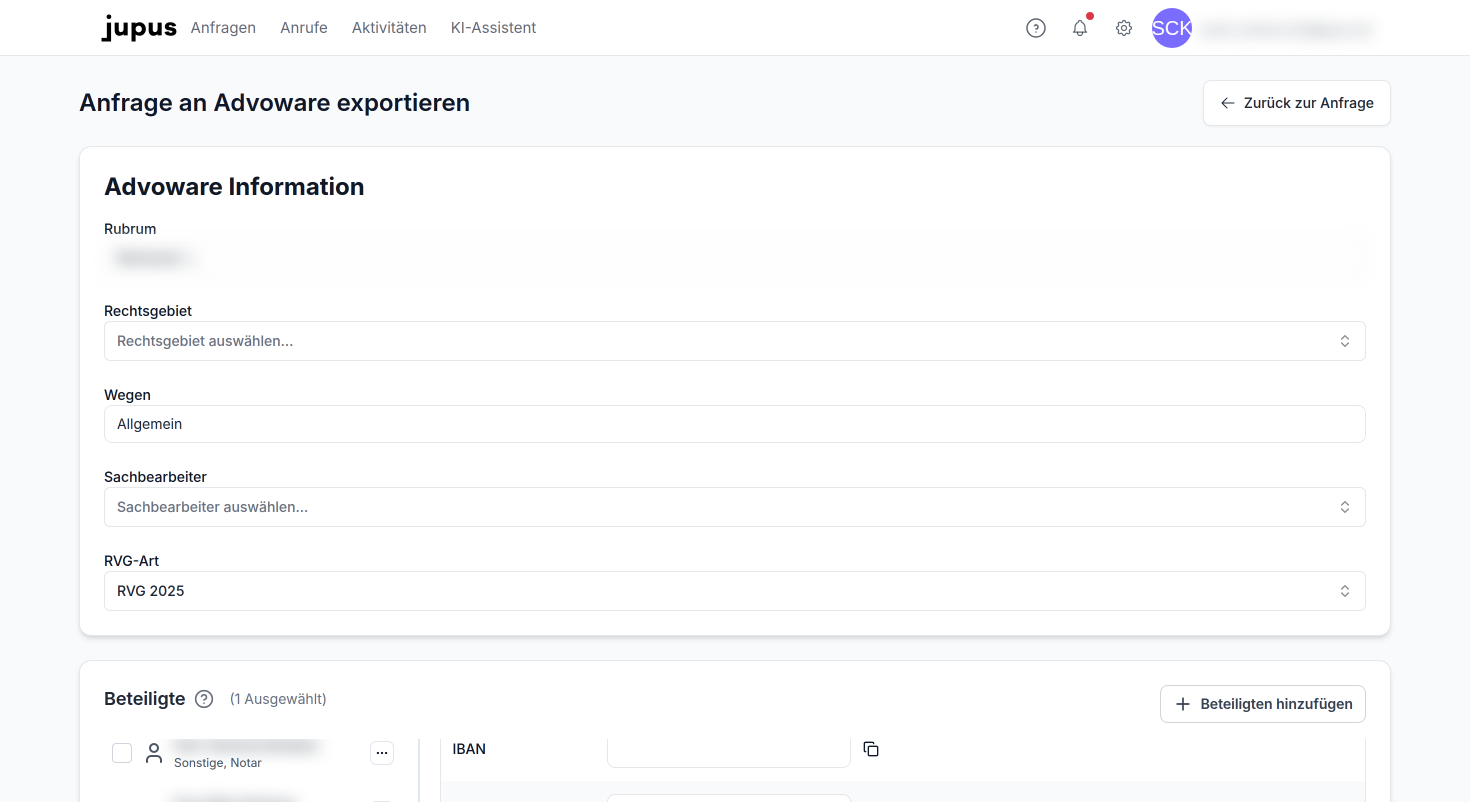Click the person icon of the Sonstige, Notar participant
This screenshot has height=802, width=1470.
[x=154, y=753]
